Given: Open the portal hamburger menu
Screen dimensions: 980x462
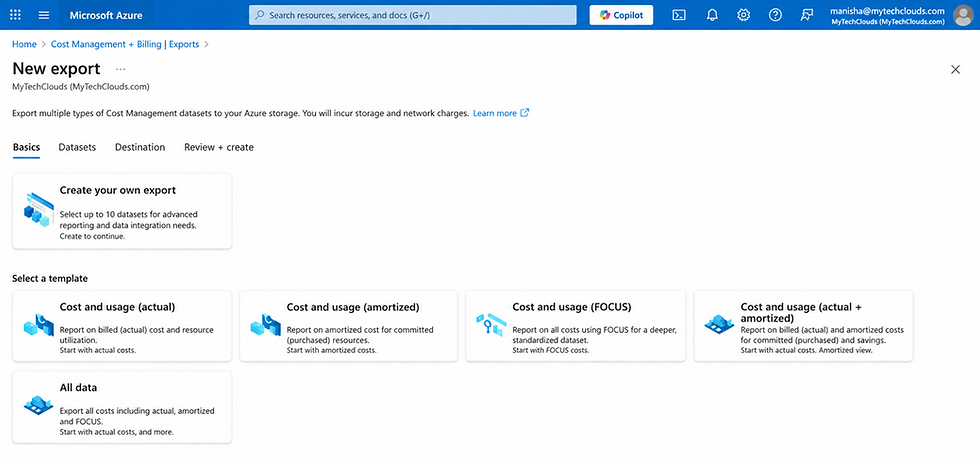Looking at the screenshot, I should [x=44, y=15].
